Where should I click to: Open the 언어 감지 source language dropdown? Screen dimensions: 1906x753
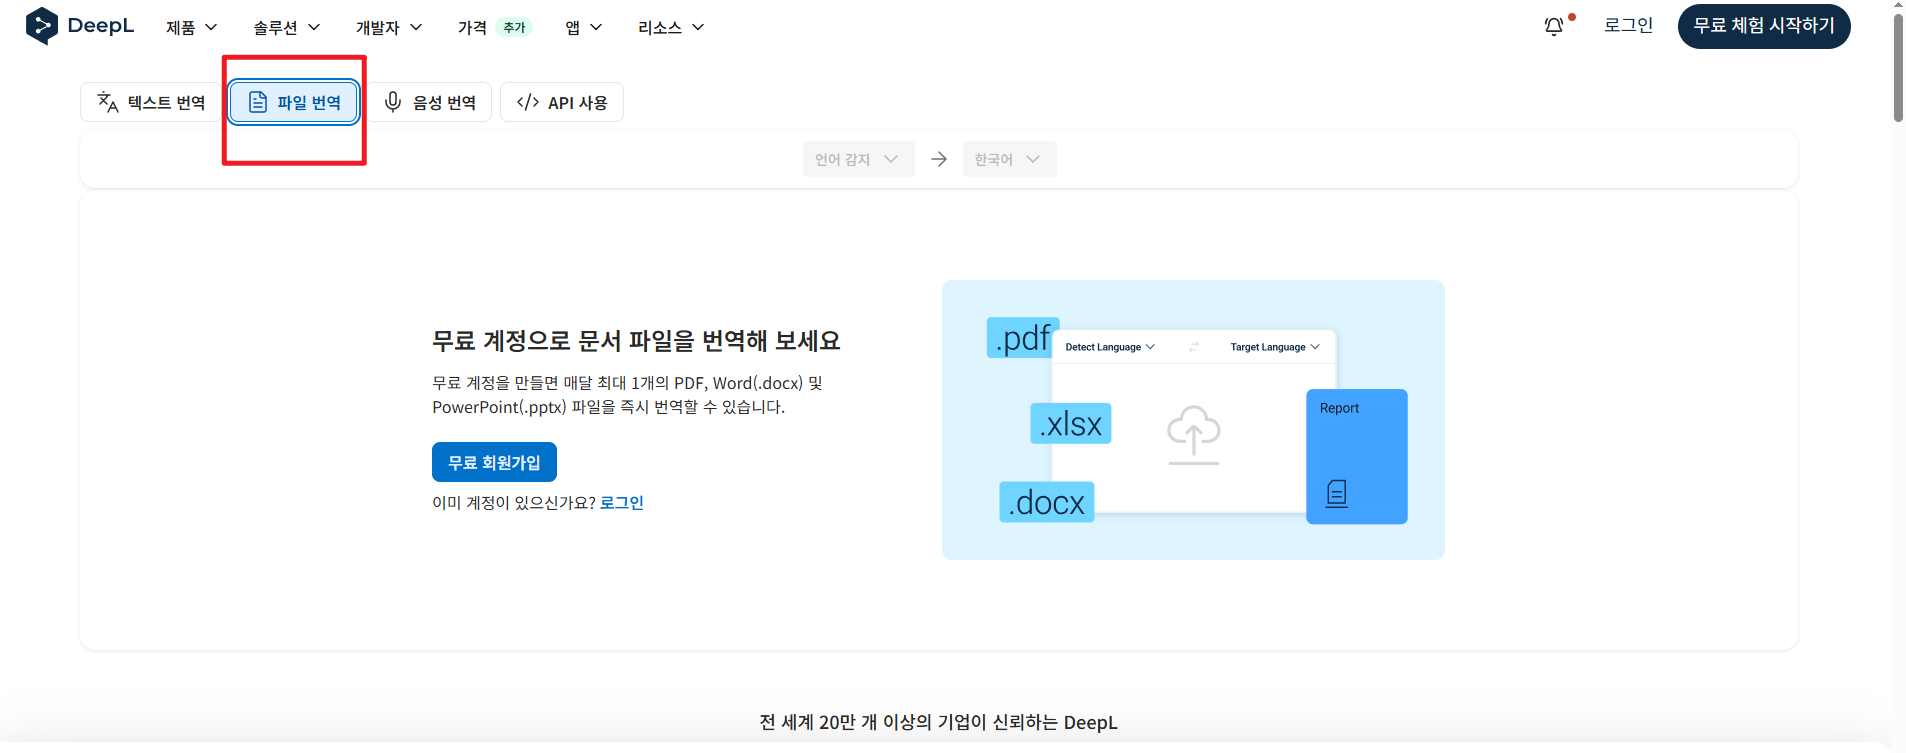coord(858,159)
